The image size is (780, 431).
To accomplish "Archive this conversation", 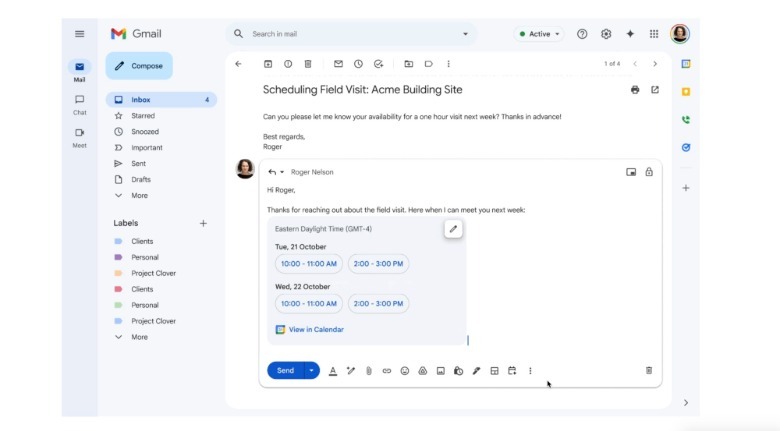I will tap(268, 64).
